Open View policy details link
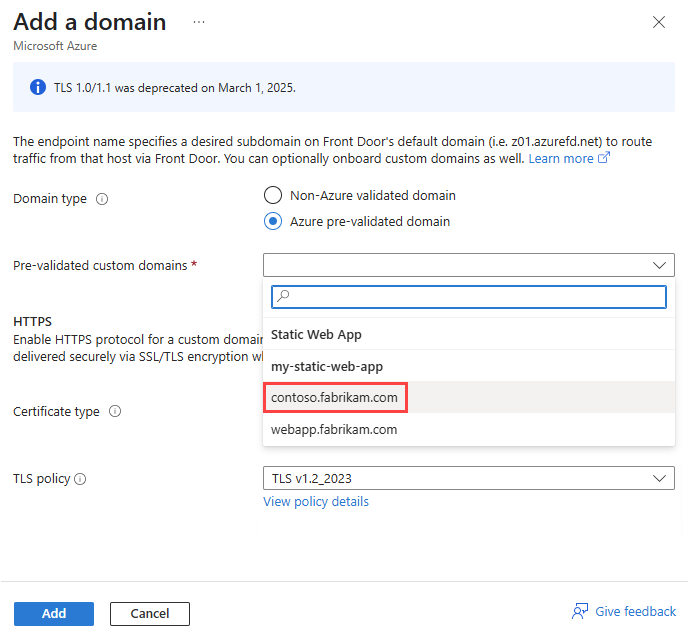 (316, 501)
